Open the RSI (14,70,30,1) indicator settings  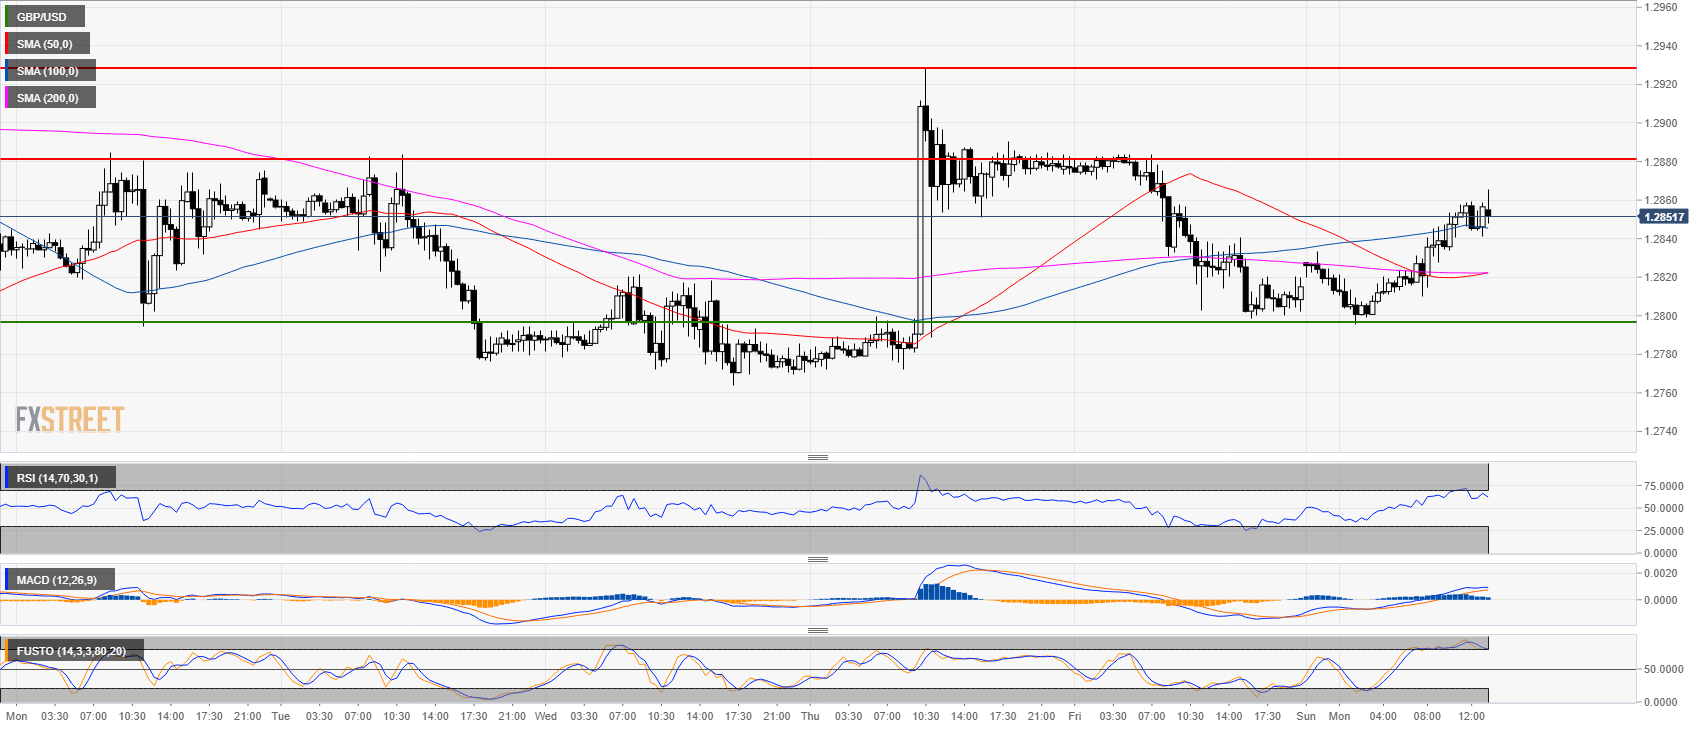(58, 478)
